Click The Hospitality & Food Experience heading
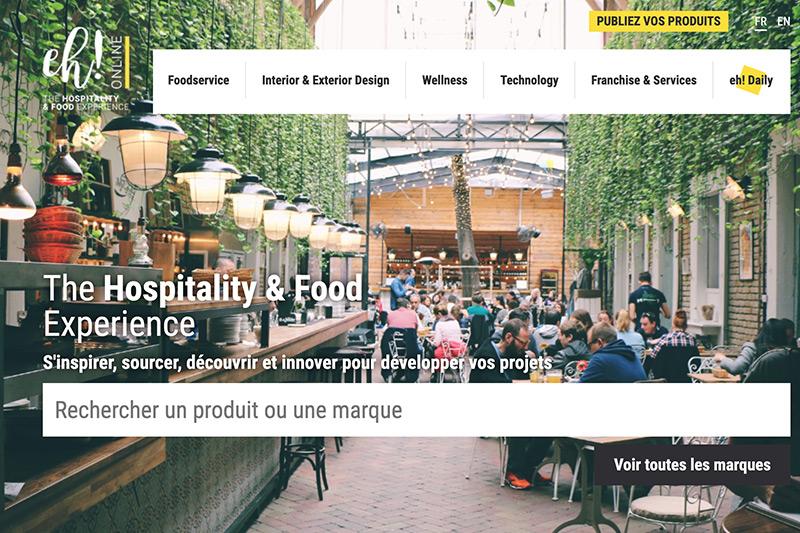Image resolution: width=800 pixels, height=533 pixels. pos(203,306)
